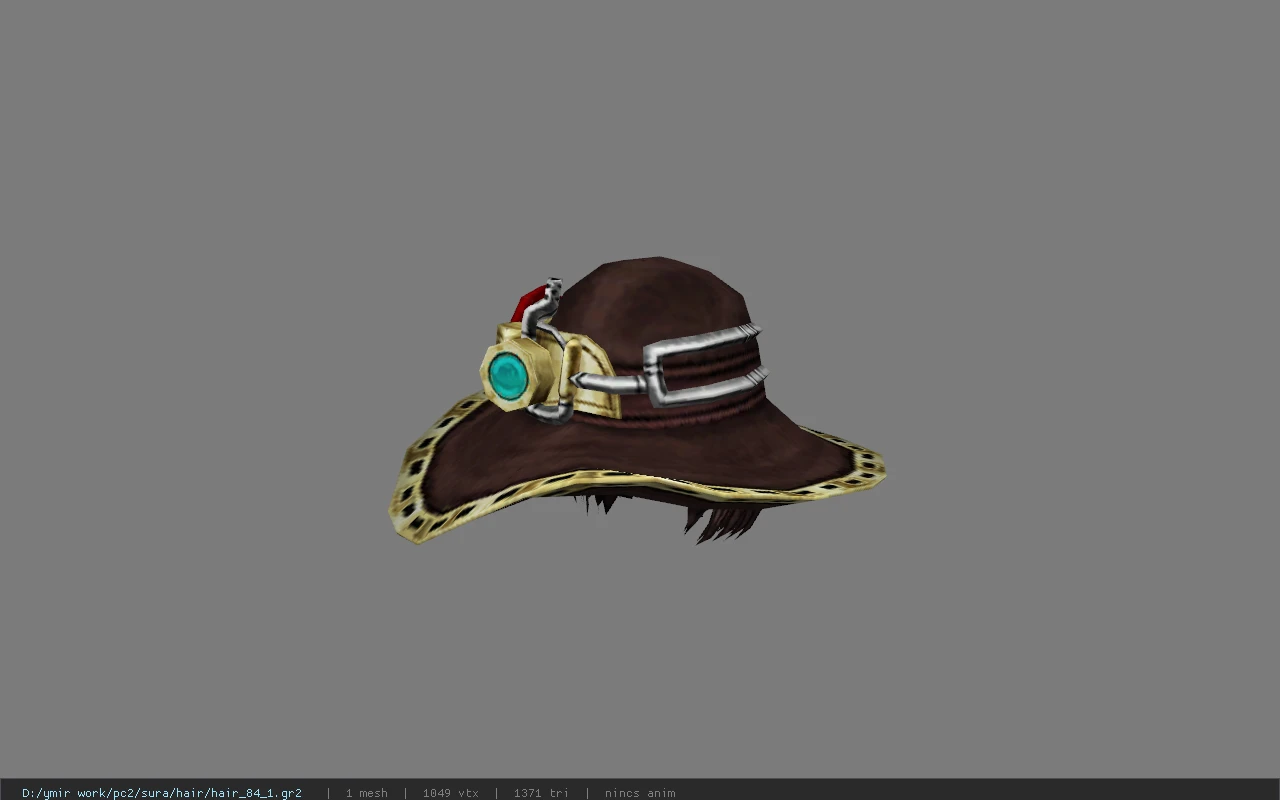Select the "1 mesh" status entry
The image size is (1280, 800).
point(367,793)
